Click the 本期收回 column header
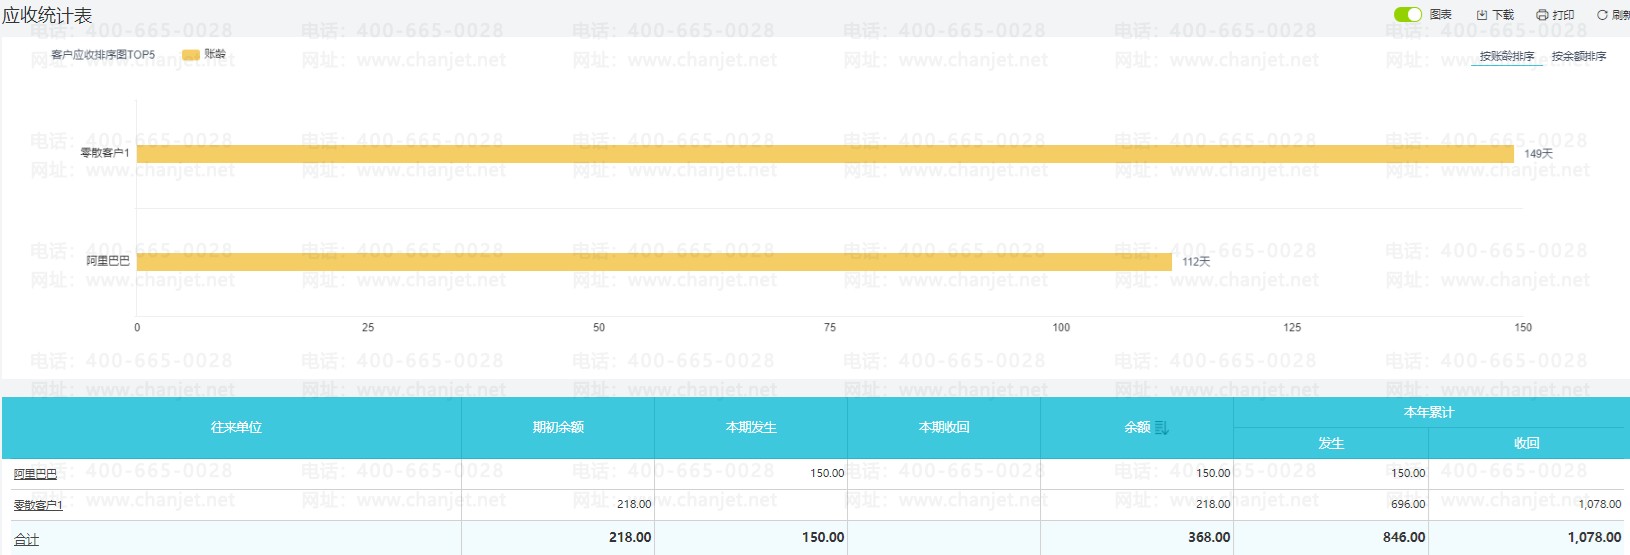Viewport: 1630px width, 555px height. (x=944, y=427)
